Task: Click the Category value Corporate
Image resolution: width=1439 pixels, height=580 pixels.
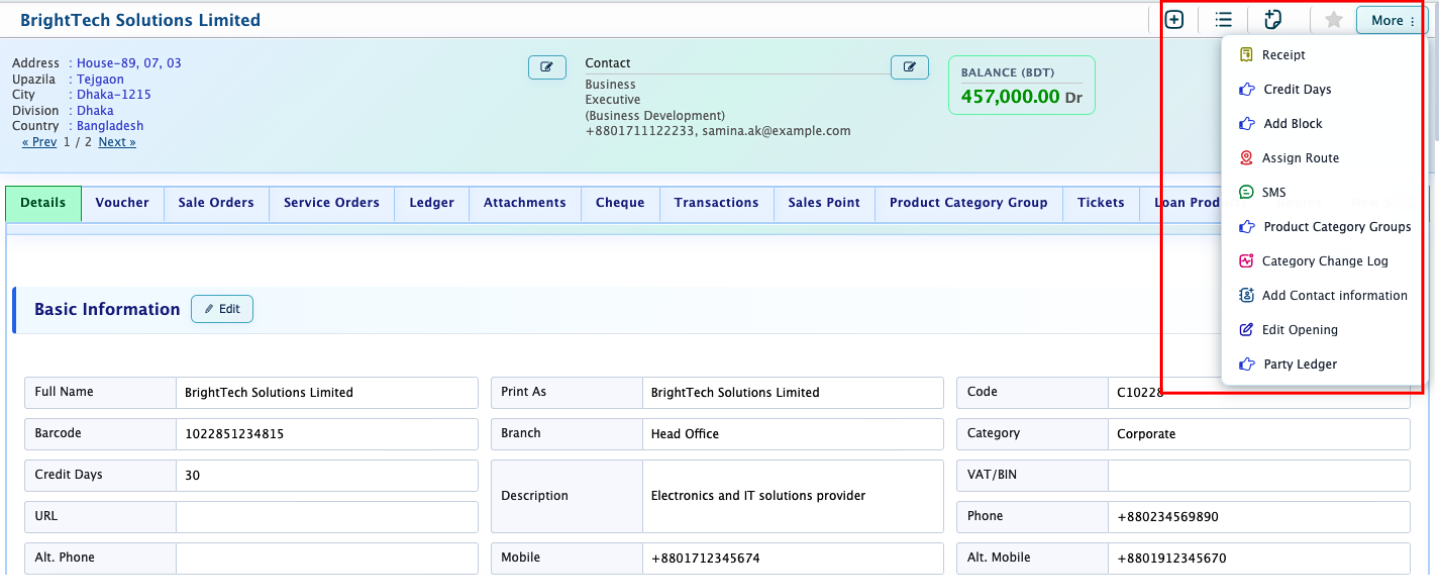Action: (1259, 434)
